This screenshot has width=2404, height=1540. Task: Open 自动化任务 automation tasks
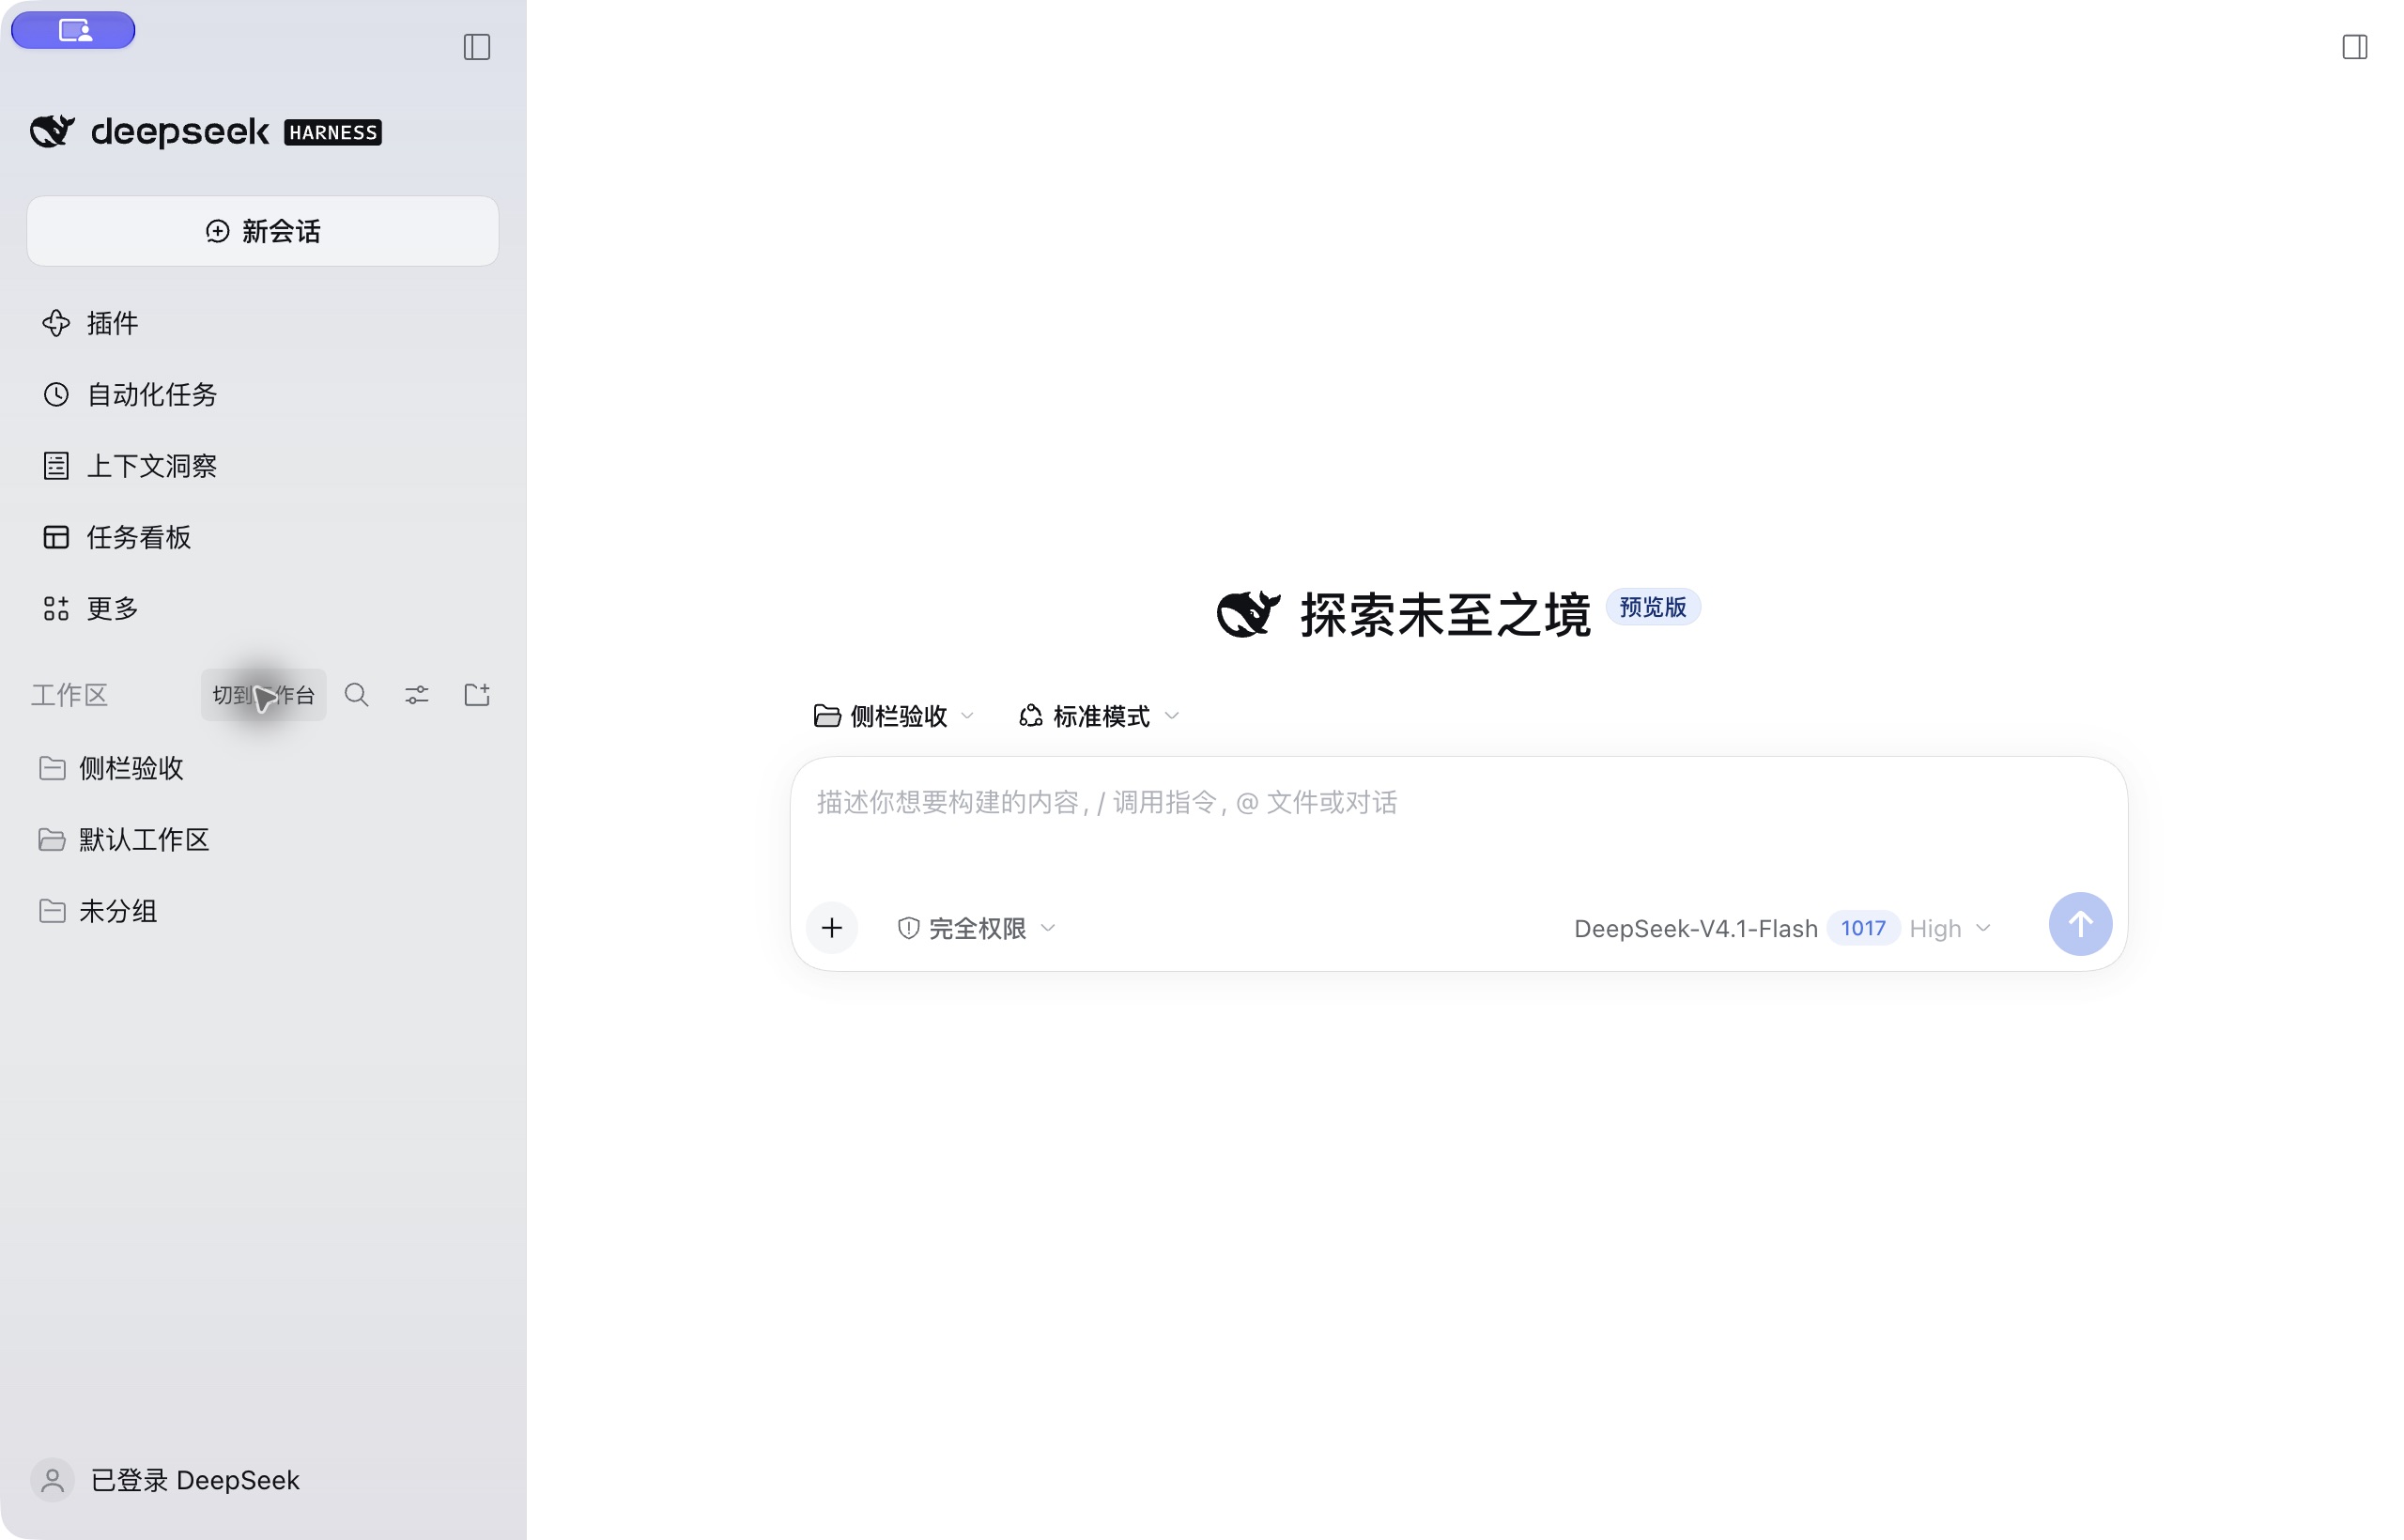tap(263, 394)
